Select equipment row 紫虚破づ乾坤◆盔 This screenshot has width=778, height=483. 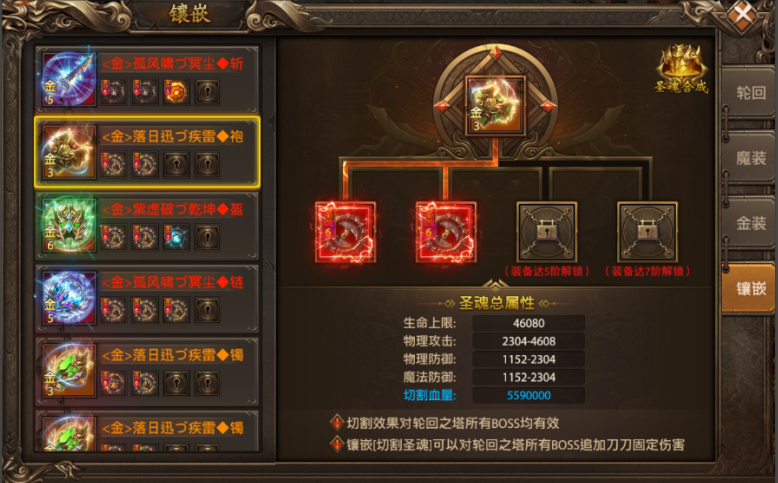point(147,226)
